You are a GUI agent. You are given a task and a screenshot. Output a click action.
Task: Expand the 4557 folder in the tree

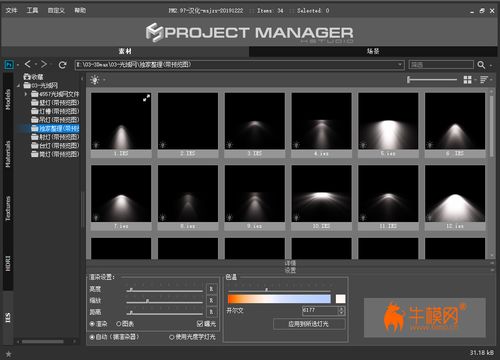26,94
